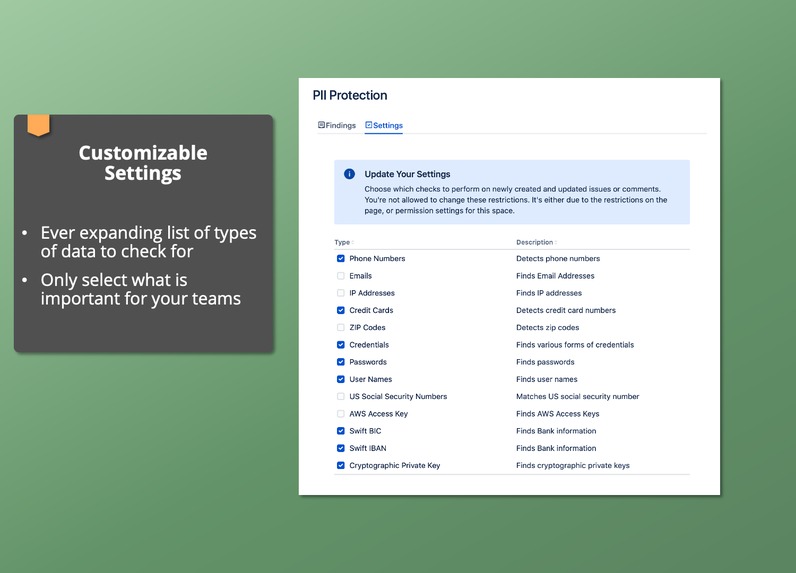Uncheck the Phone Numbers checkbox
The image size is (796, 573).
(x=341, y=258)
